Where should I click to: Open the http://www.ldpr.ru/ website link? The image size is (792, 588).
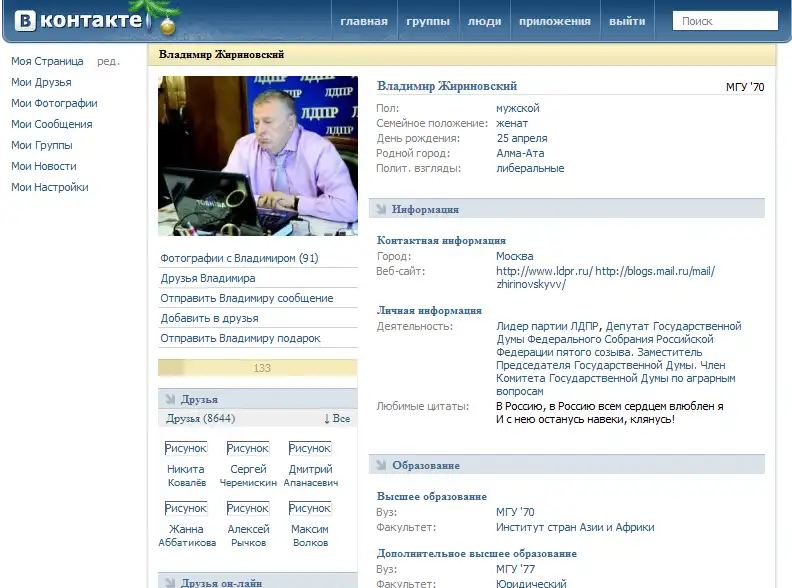pos(544,270)
